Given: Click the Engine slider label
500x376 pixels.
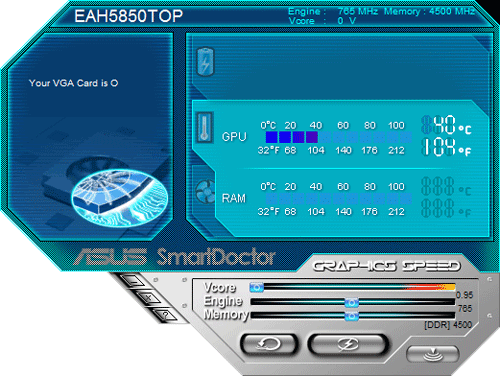Looking at the screenshot, I should click(x=223, y=301).
